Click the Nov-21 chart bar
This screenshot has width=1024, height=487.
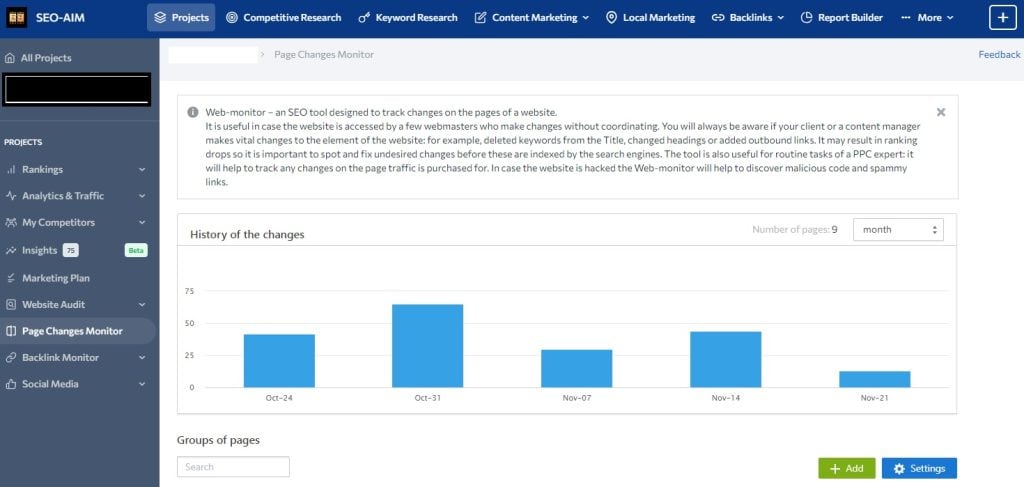tap(874, 379)
